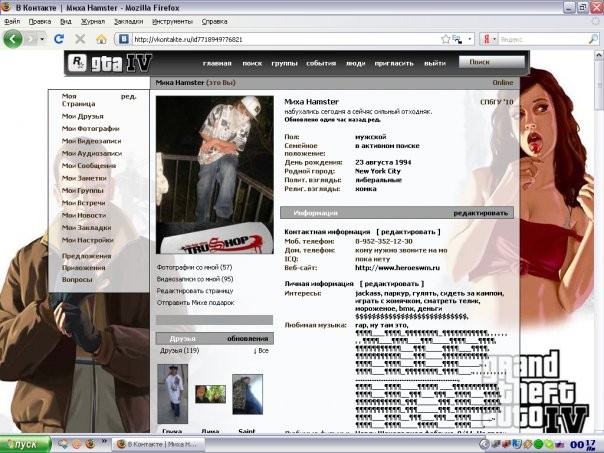Open группы in site navigation

point(284,63)
